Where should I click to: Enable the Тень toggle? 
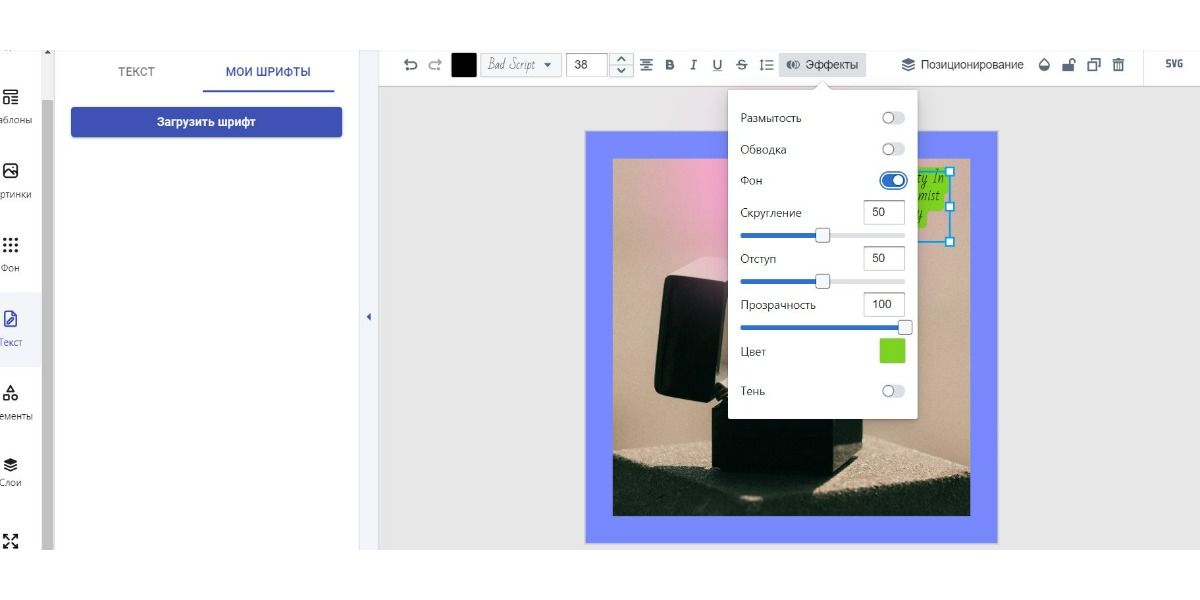893,391
